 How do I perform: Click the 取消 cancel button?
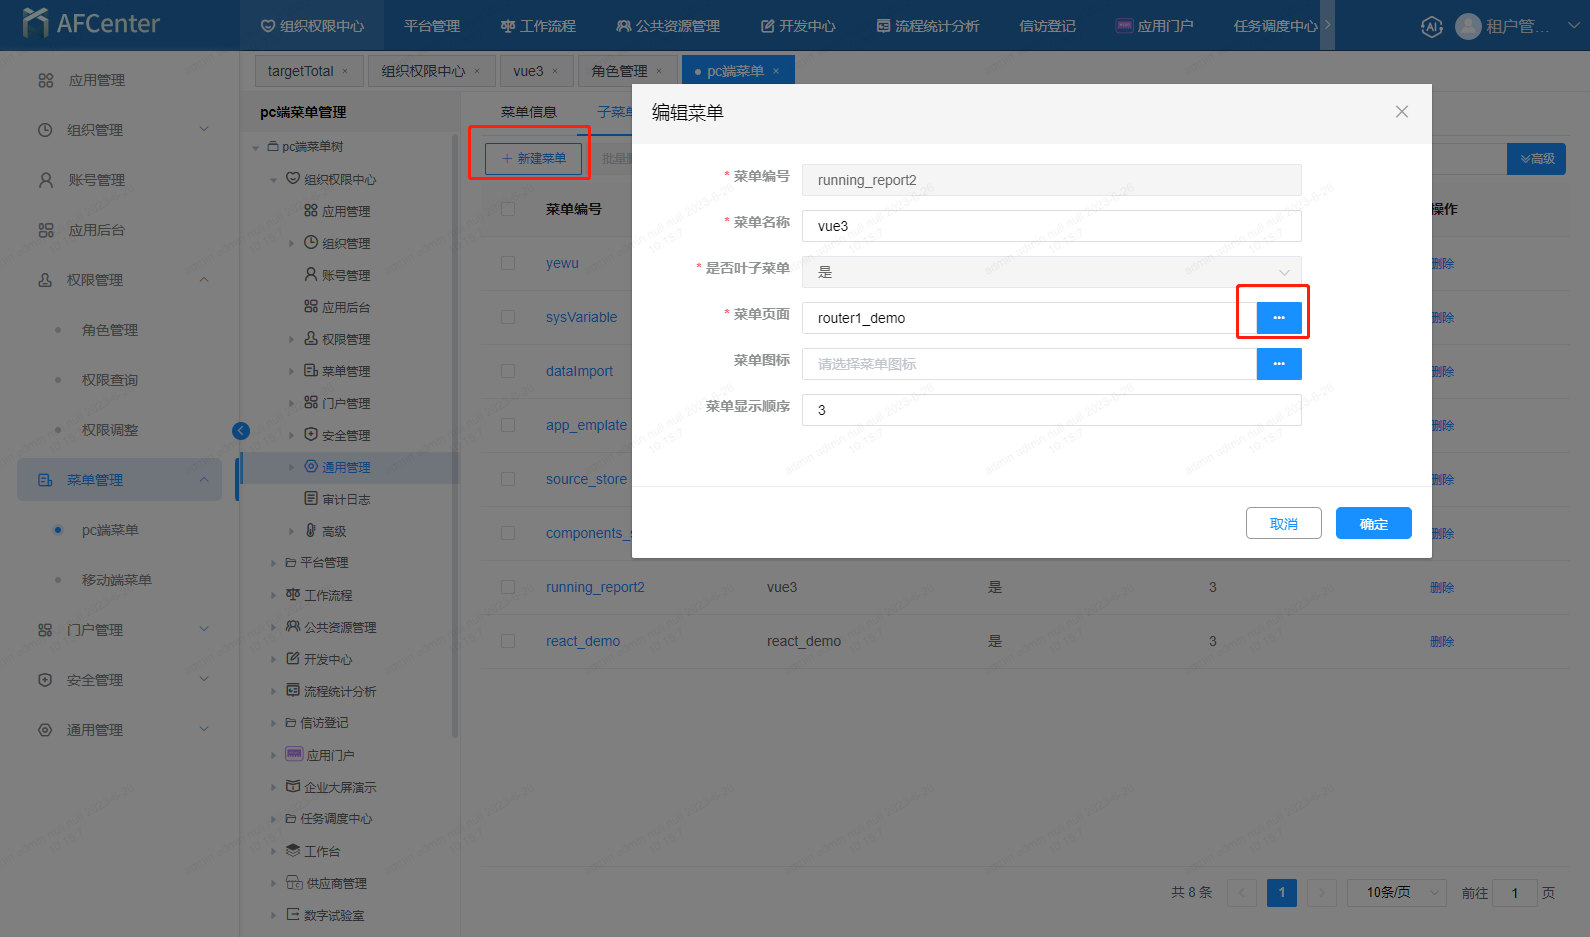coord(1283,524)
